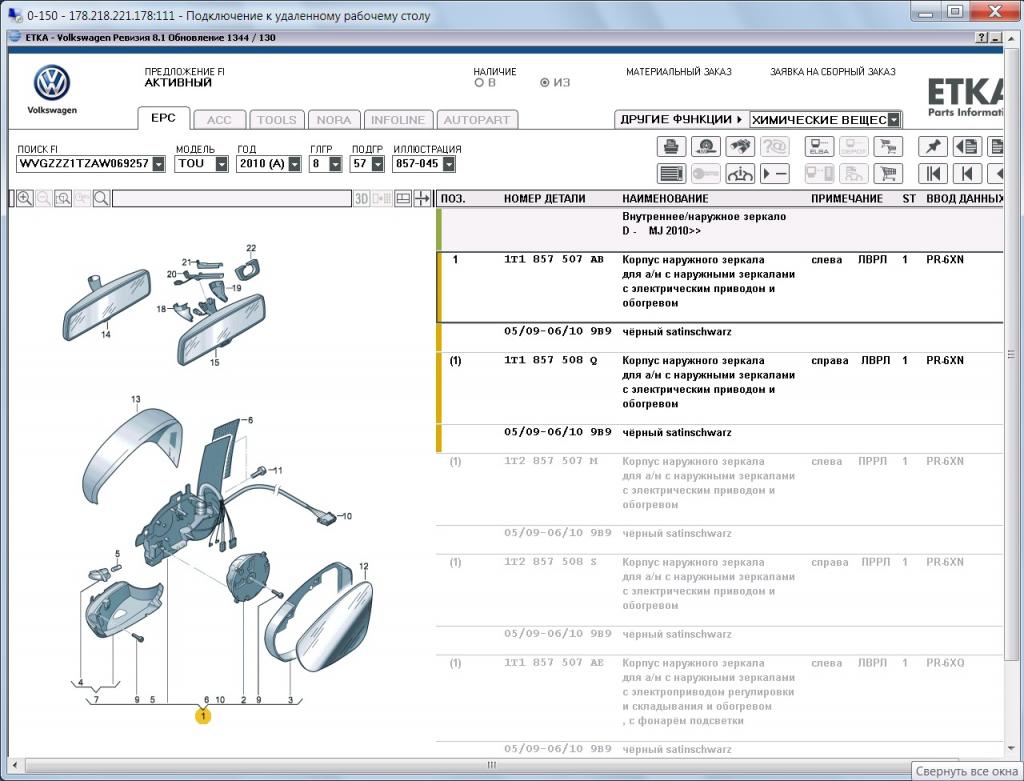
Task: Click header row Внутреннее/наружное зеркало
Action: pyautogui.click(x=720, y=230)
